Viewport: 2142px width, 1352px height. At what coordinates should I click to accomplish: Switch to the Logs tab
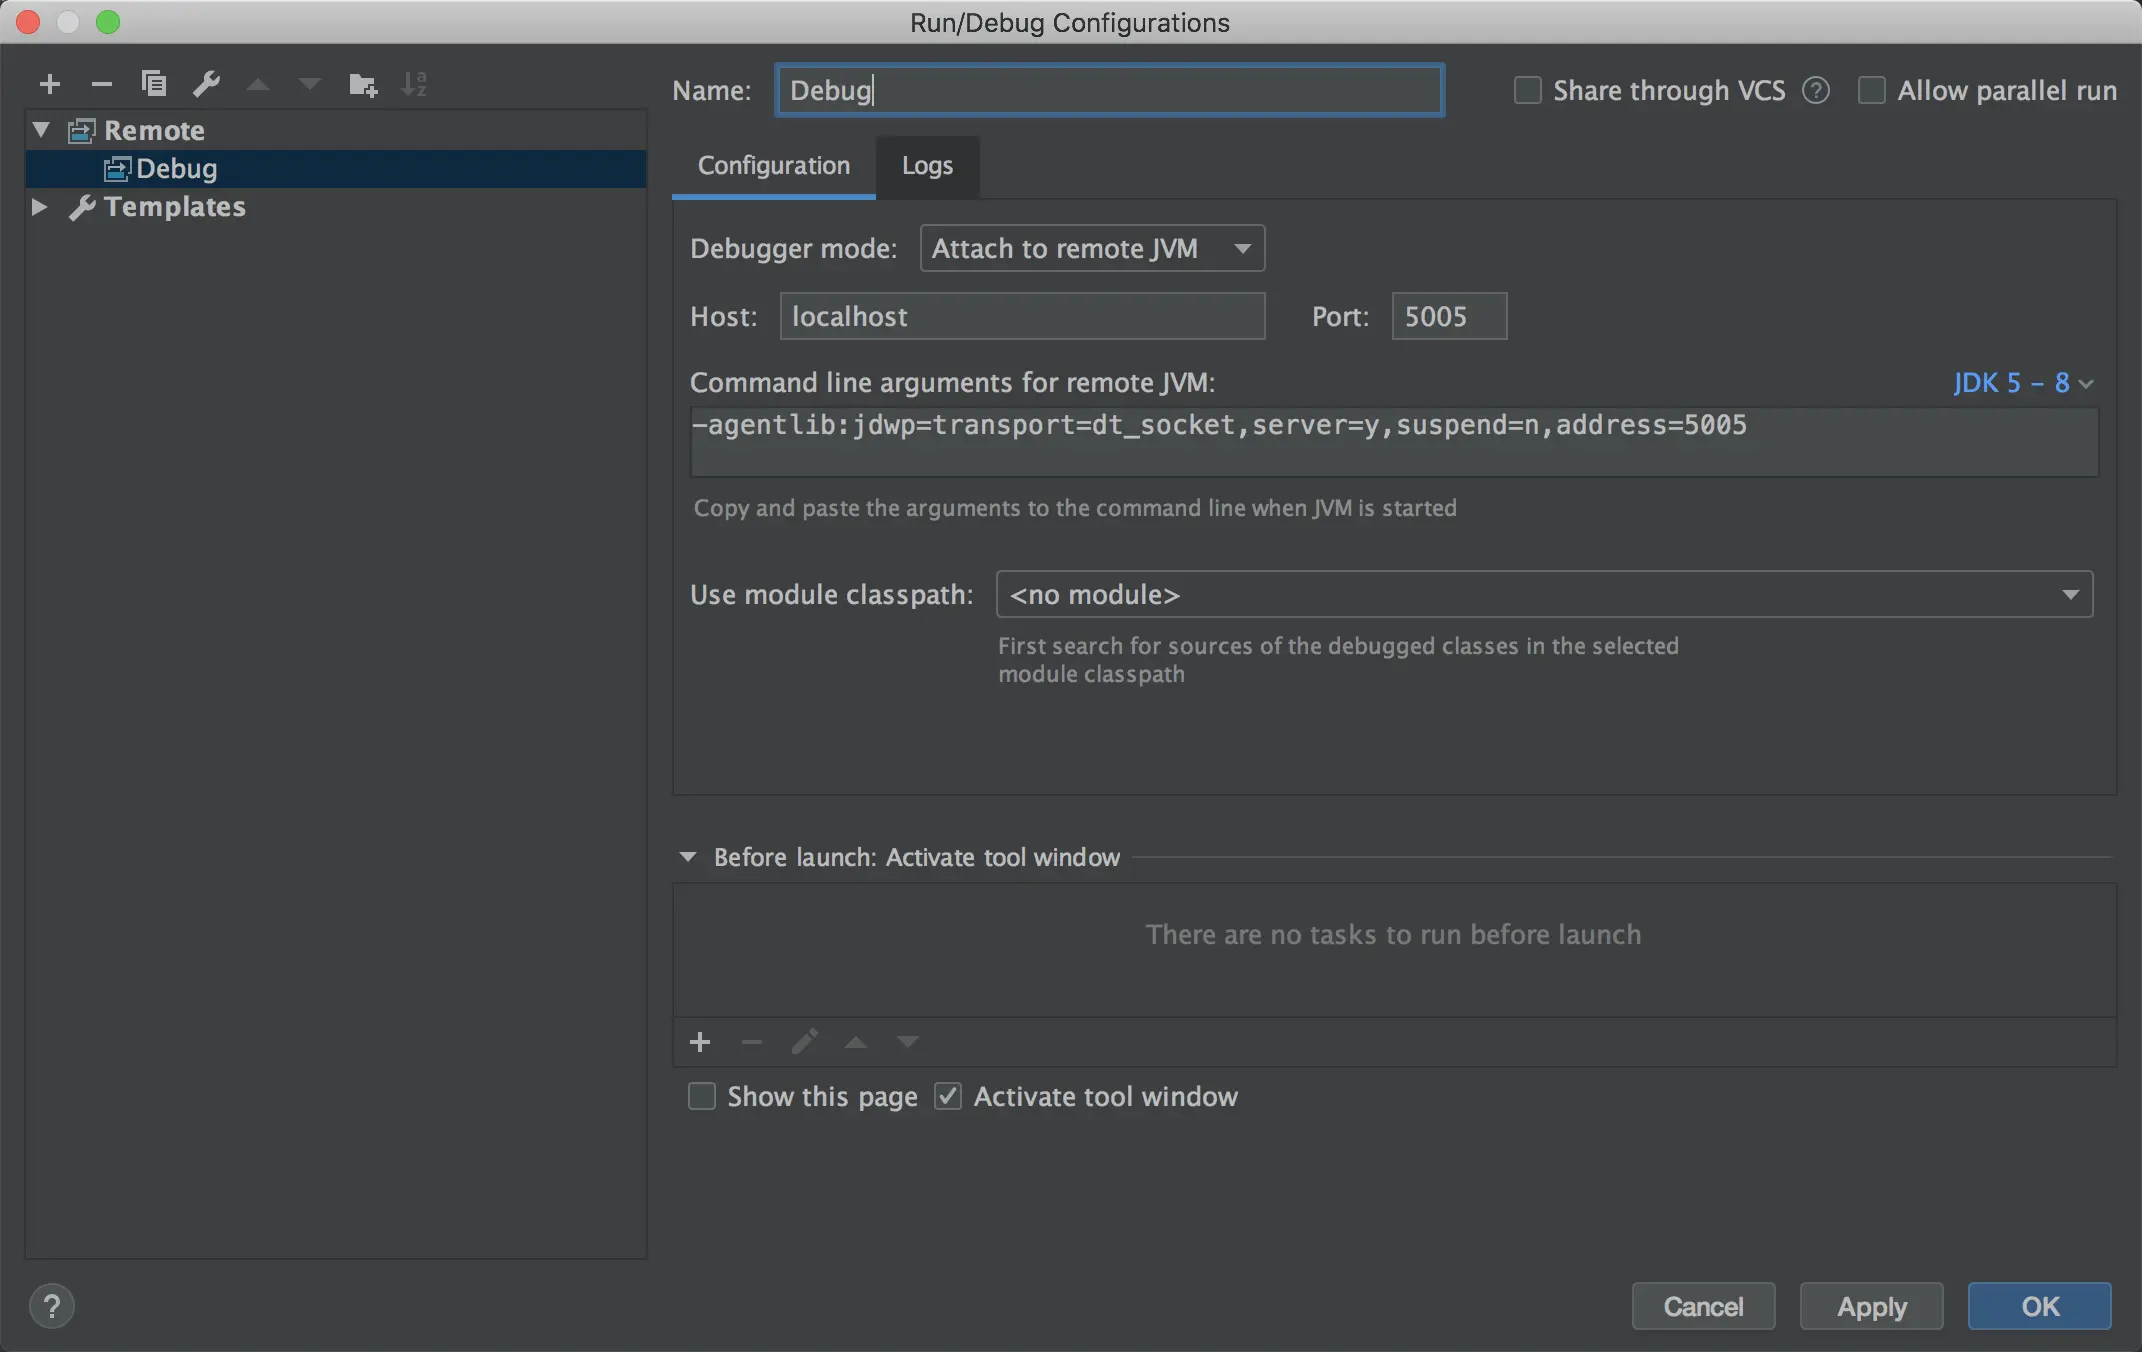click(x=926, y=166)
